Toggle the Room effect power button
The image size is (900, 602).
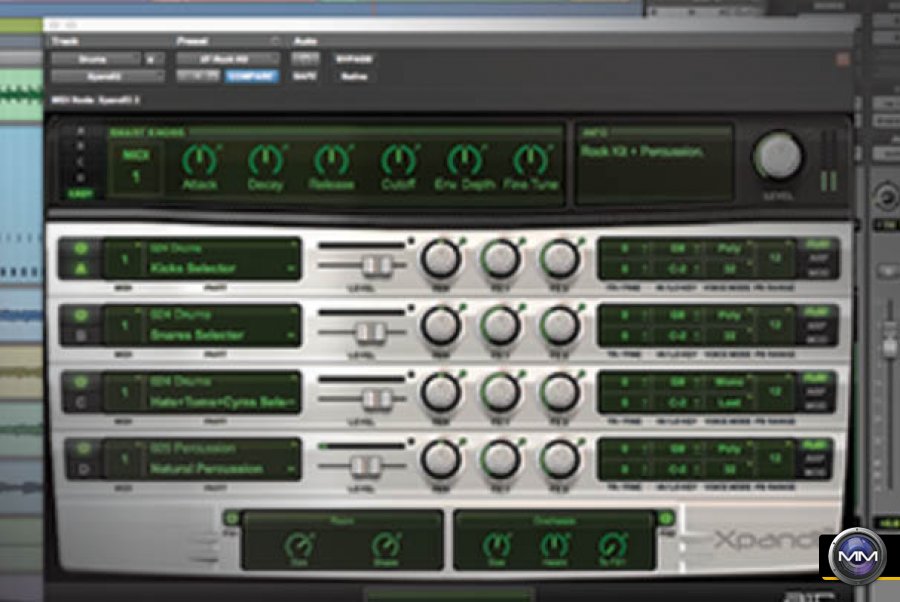(231, 518)
